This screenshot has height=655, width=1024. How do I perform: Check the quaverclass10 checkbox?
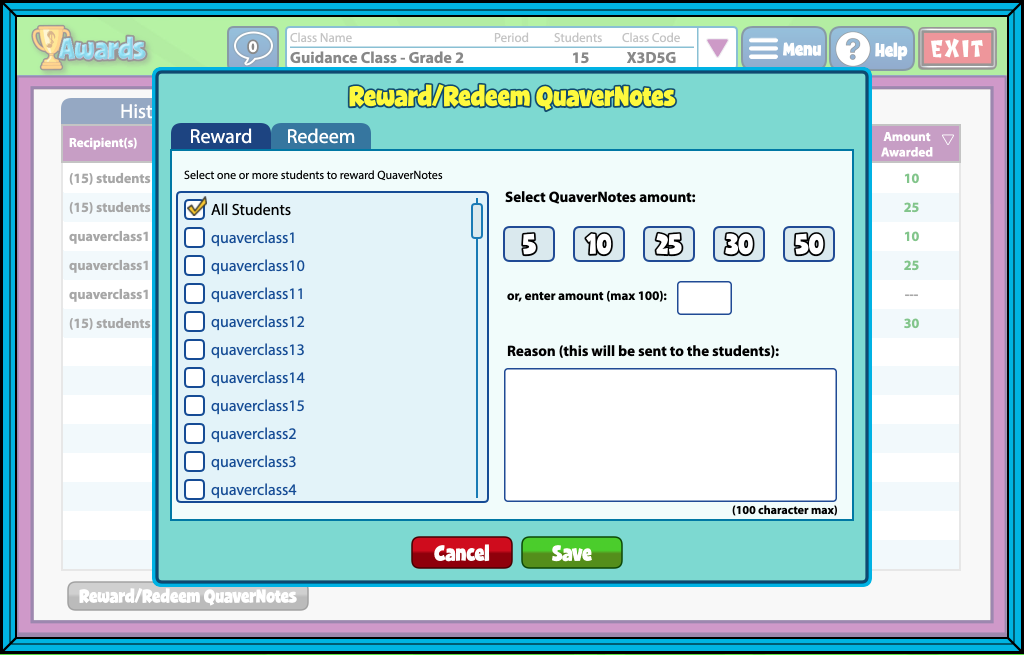pyautogui.click(x=195, y=266)
